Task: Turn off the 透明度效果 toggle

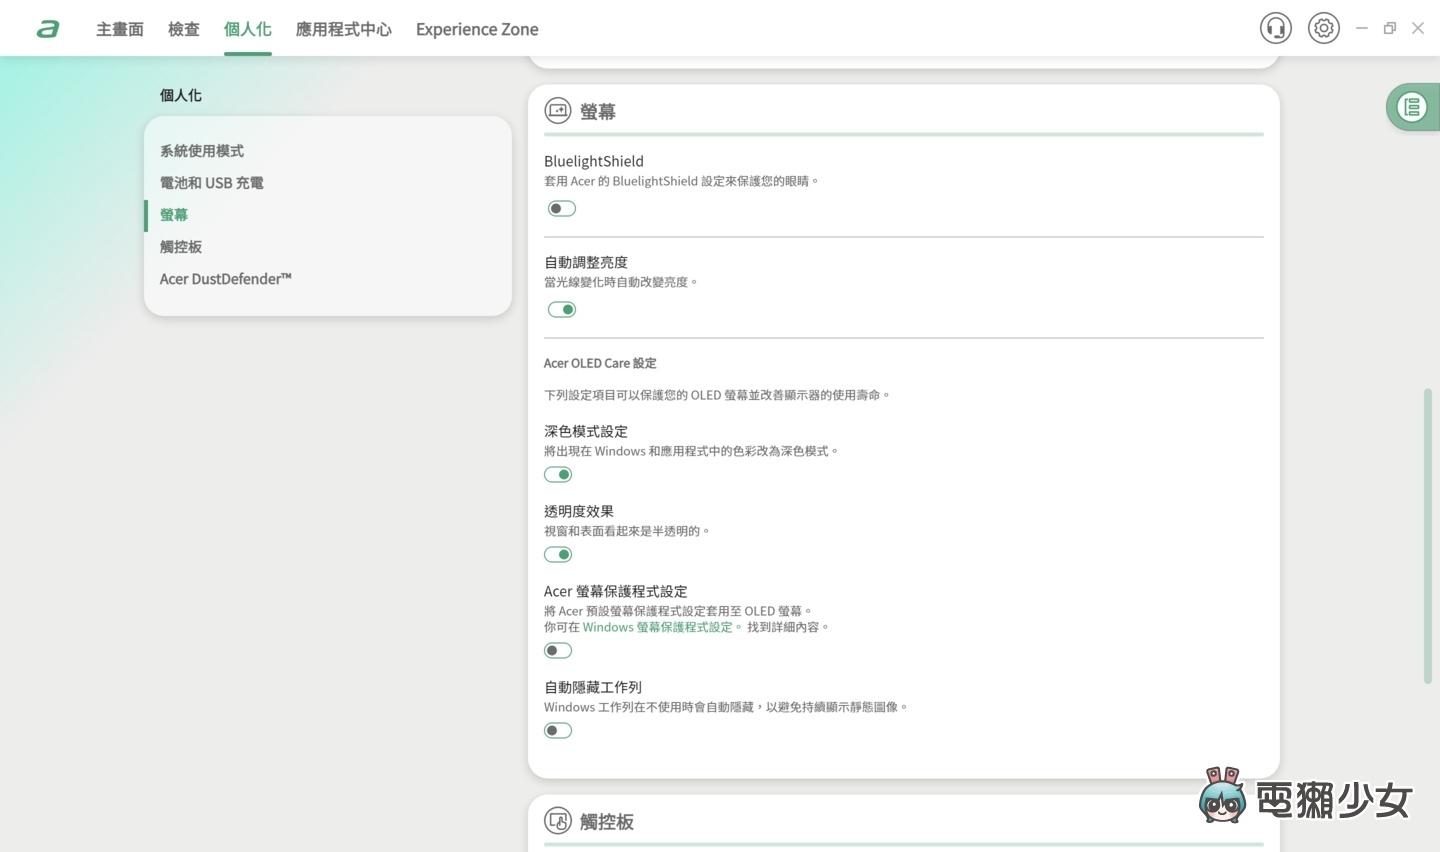Action: point(558,554)
